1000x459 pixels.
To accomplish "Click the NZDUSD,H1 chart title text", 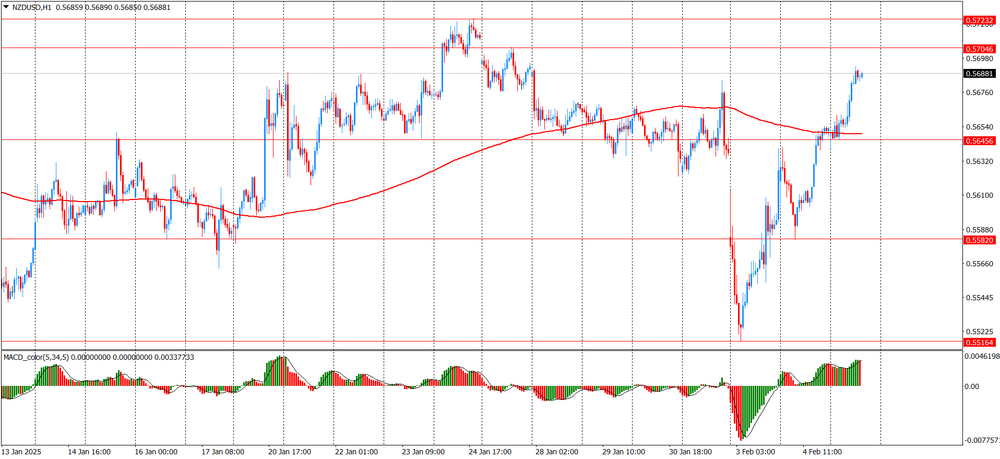I will tap(39, 7).
